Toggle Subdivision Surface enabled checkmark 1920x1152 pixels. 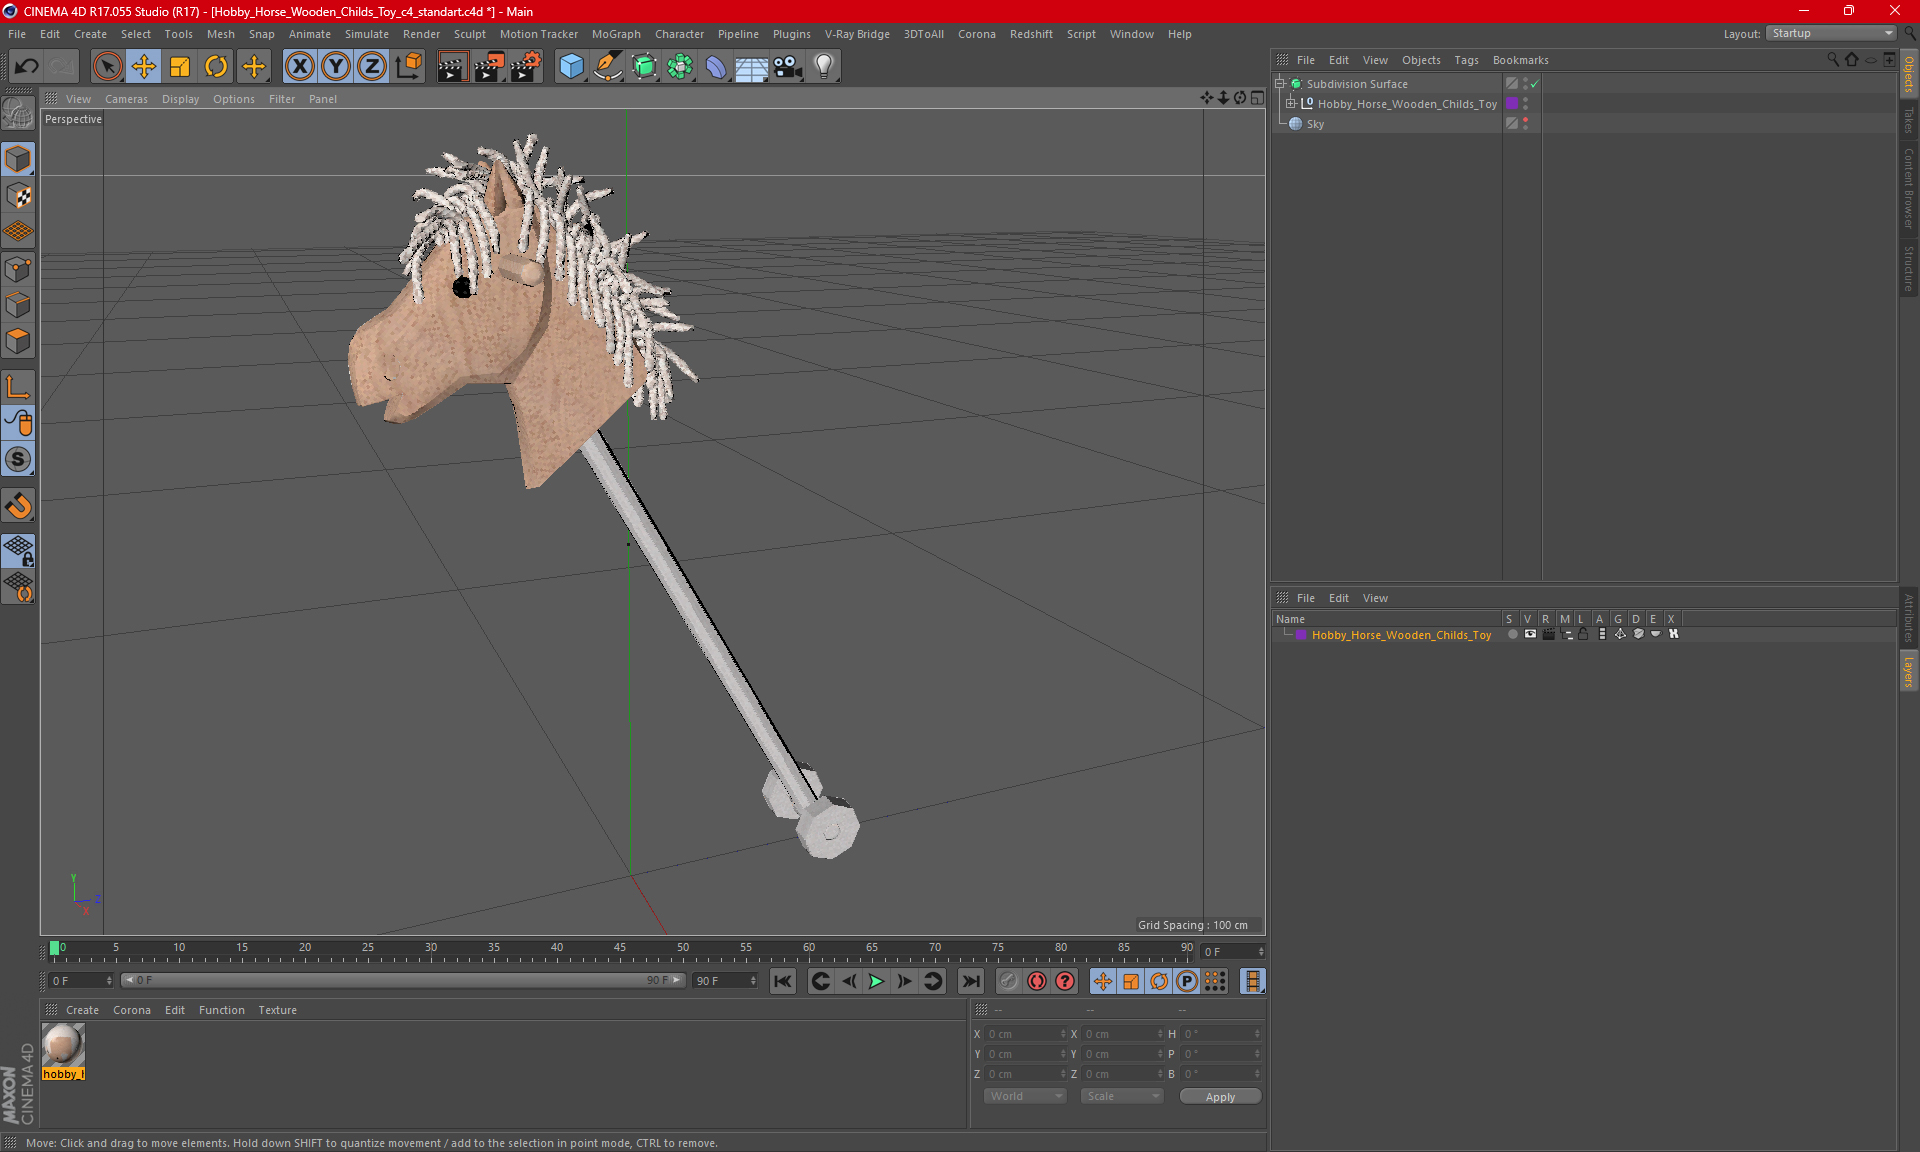(x=1535, y=84)
